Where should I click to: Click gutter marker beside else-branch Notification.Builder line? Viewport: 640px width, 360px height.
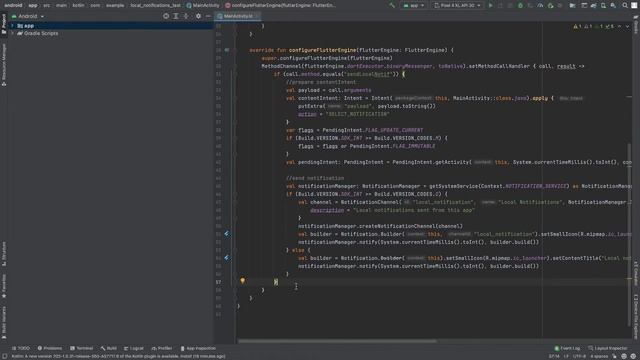coord(227,258)
